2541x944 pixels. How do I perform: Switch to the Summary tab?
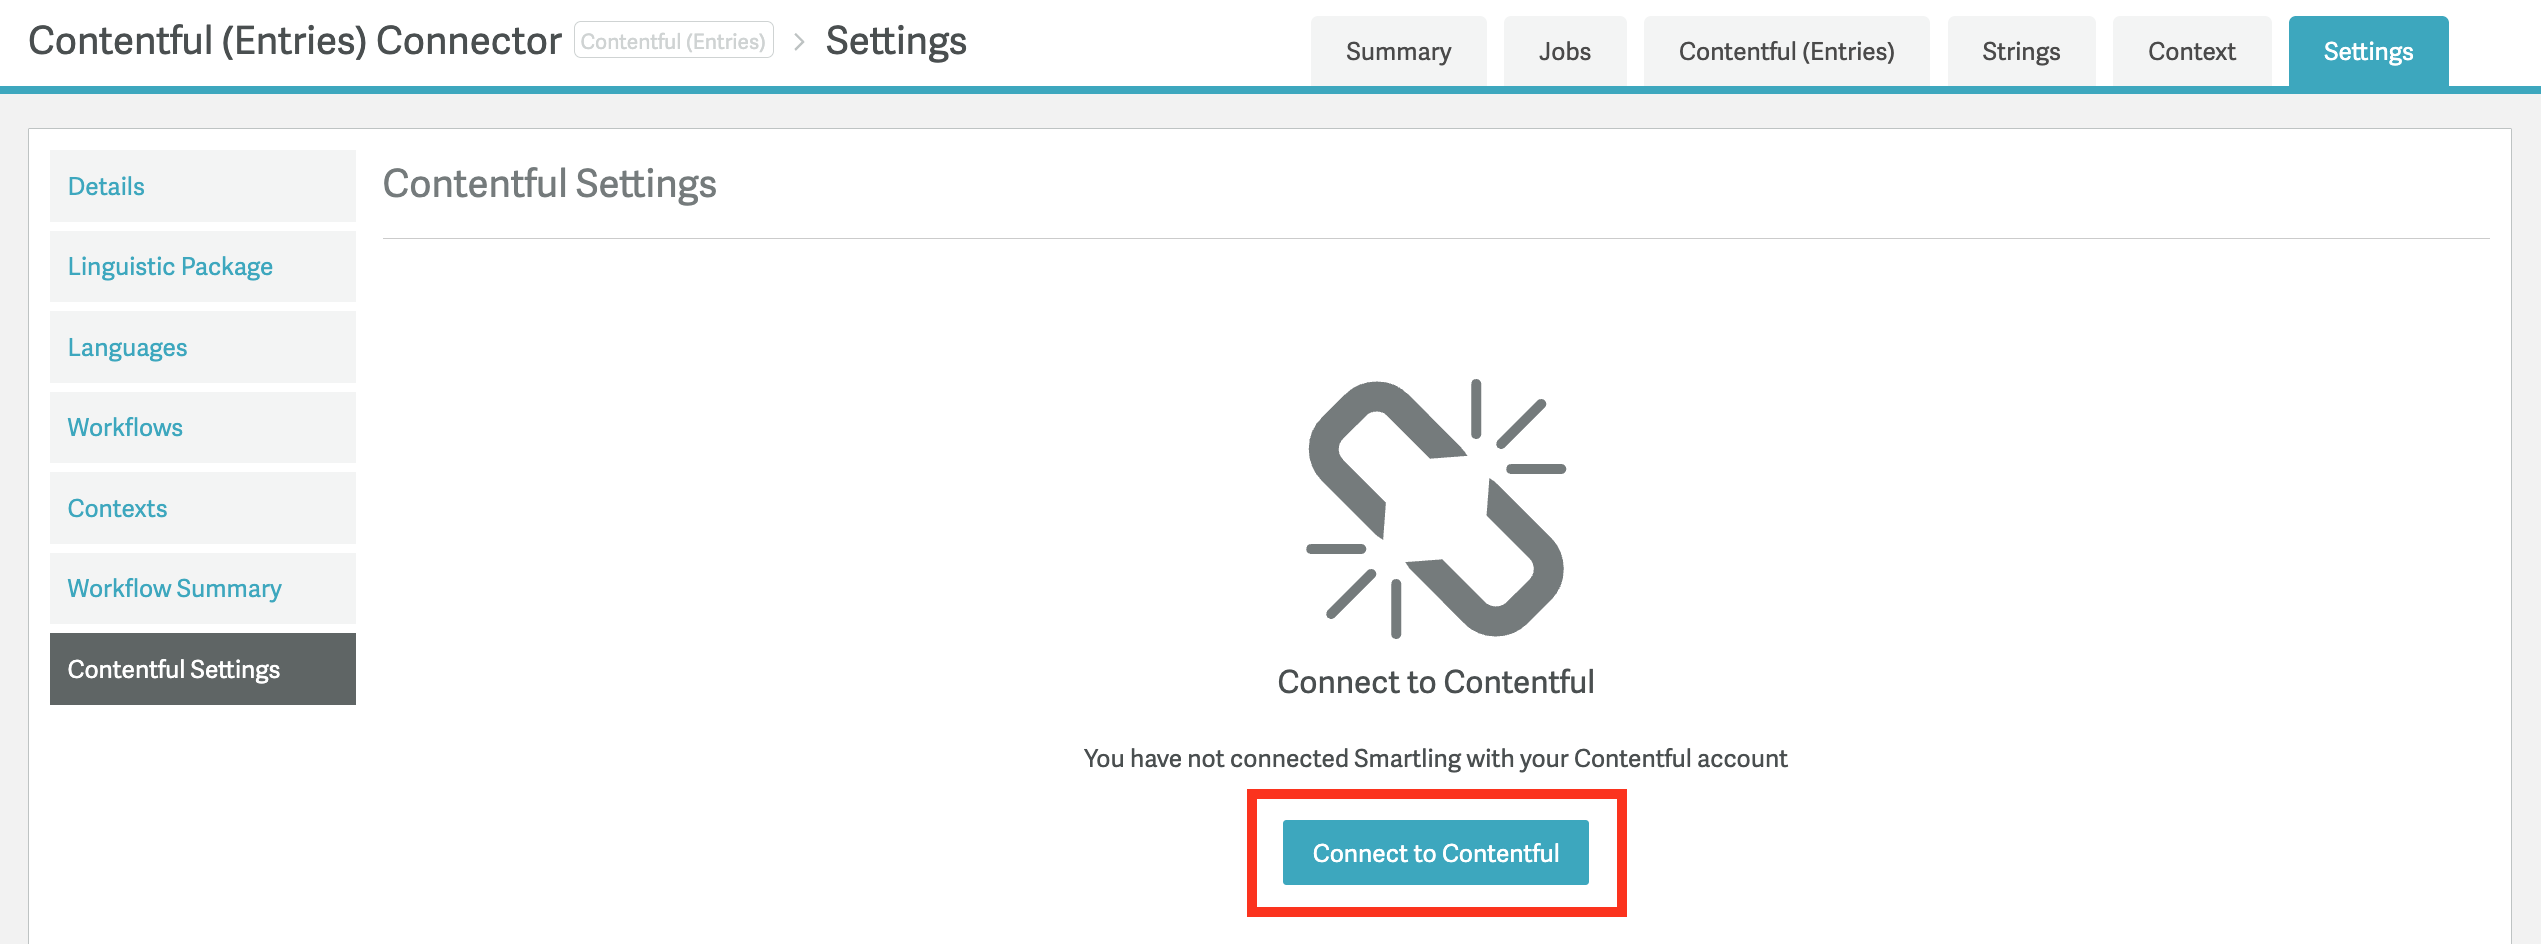[x=1397, y=50]
